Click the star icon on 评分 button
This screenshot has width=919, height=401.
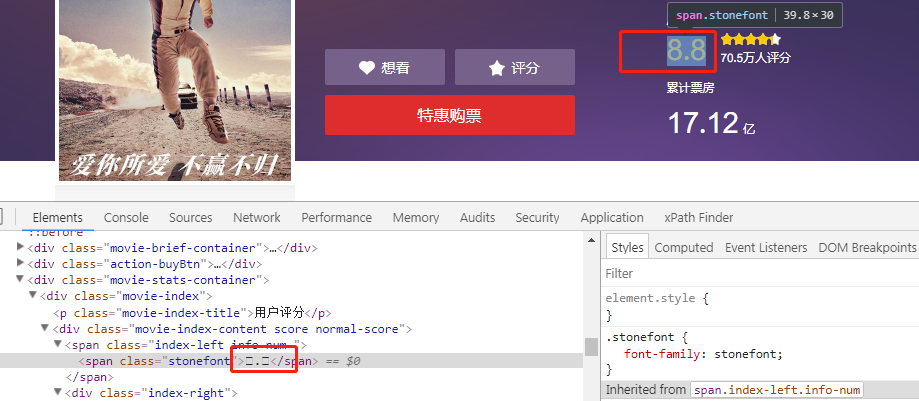pyautogui.click(x=496, y=68)
